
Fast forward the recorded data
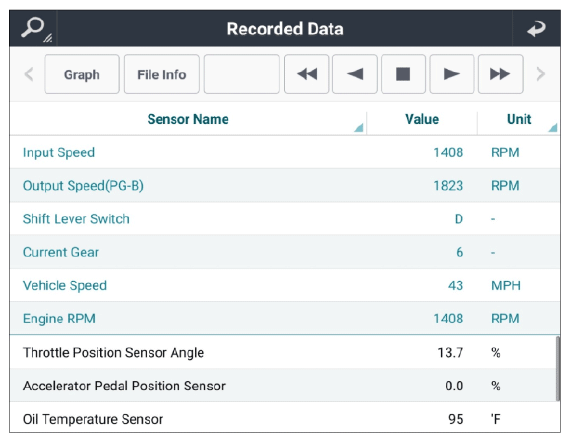[501, 74]
